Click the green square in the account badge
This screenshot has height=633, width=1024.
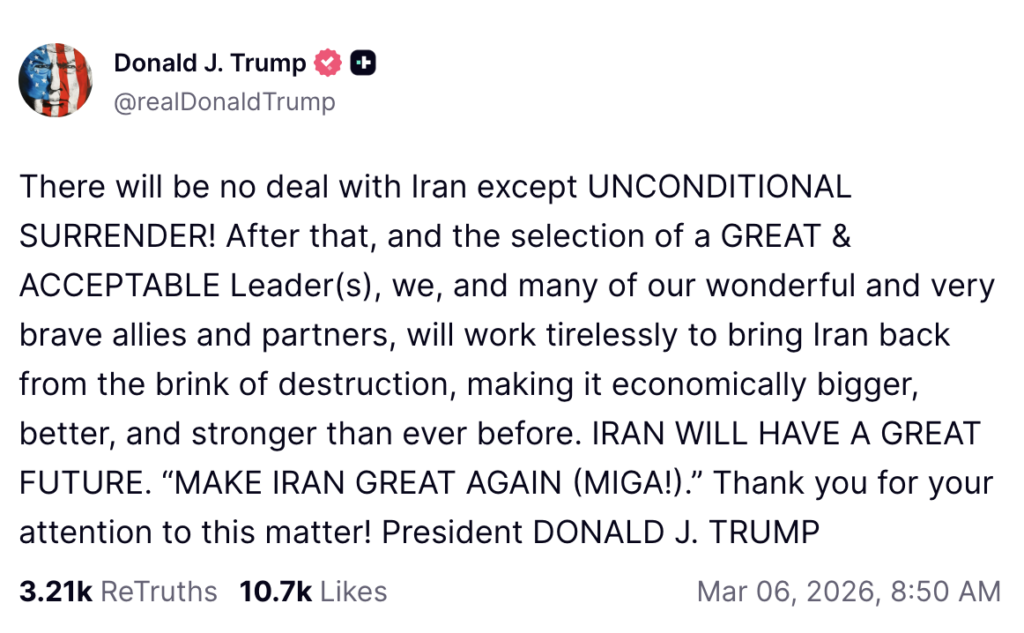coord(358,62)
